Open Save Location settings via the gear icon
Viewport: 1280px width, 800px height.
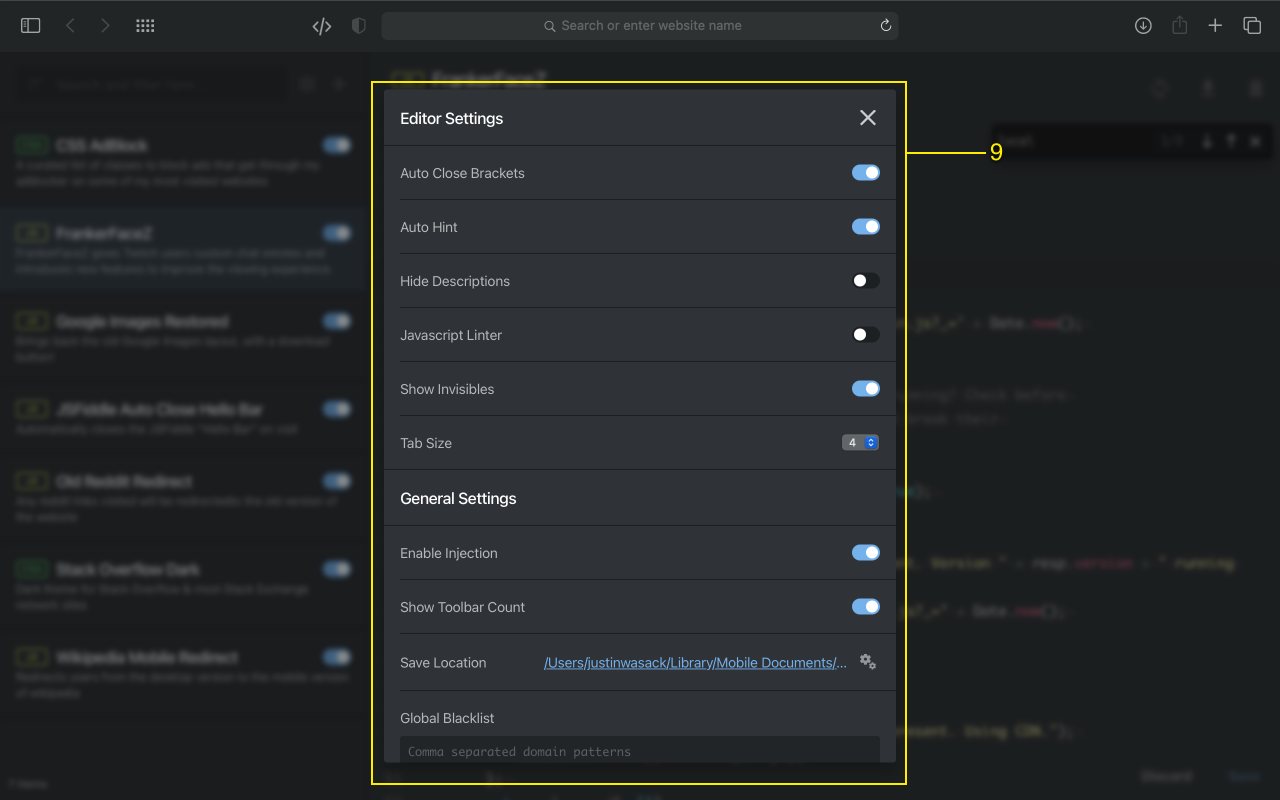tap(867, 661)
